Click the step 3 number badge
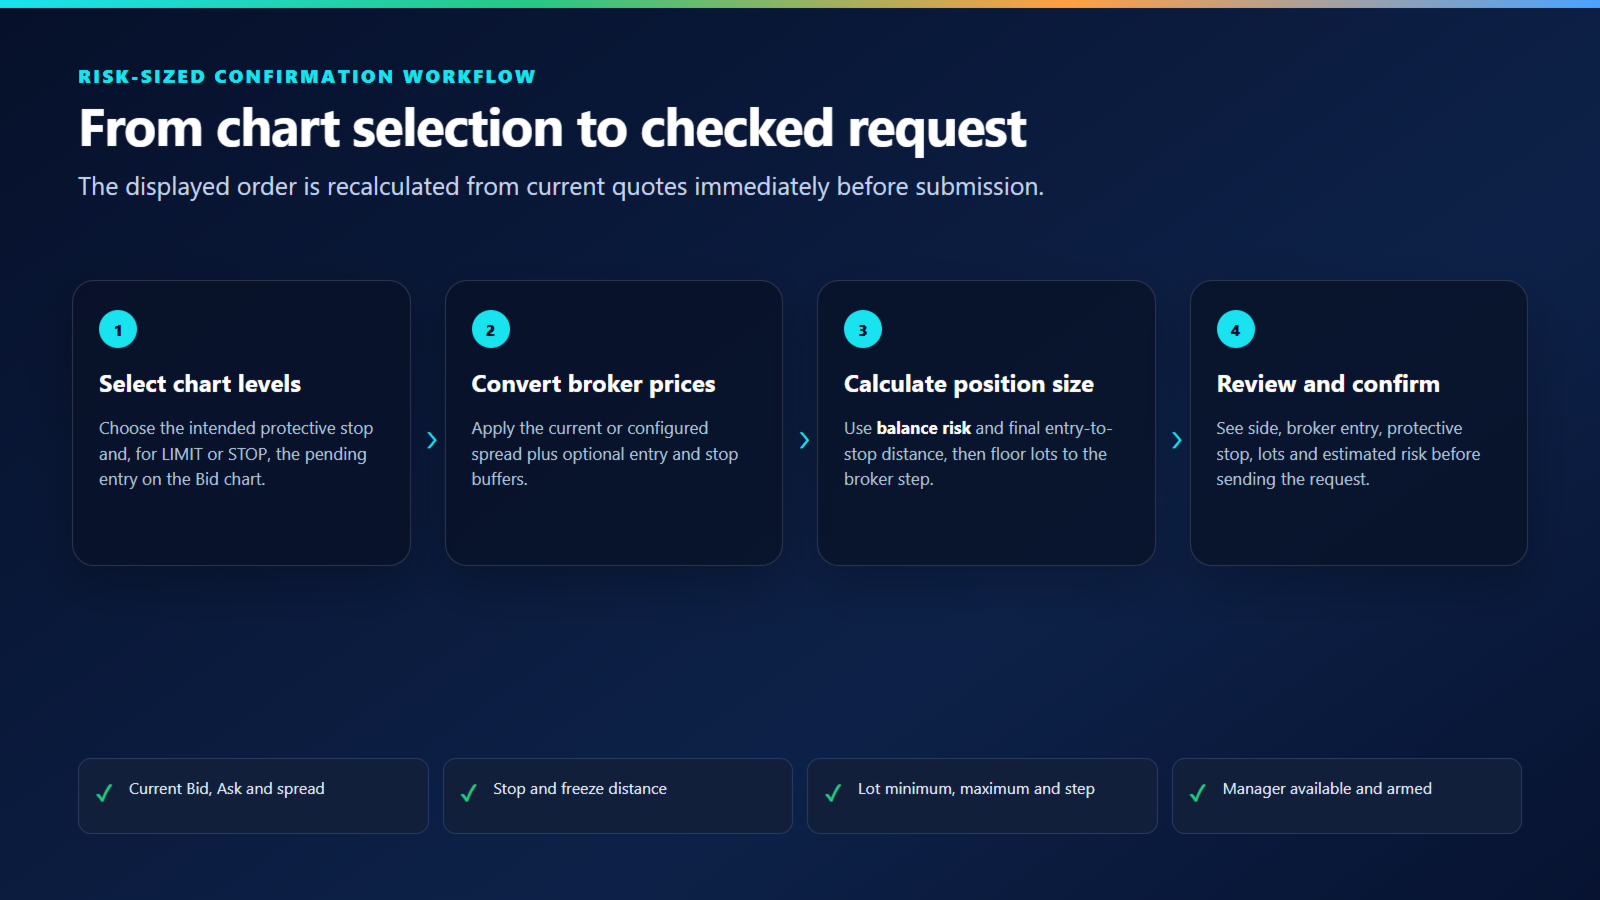Image resolution: width=1600 pixels, height=900 pixels. pyautogui.click(x=863, y=329)
